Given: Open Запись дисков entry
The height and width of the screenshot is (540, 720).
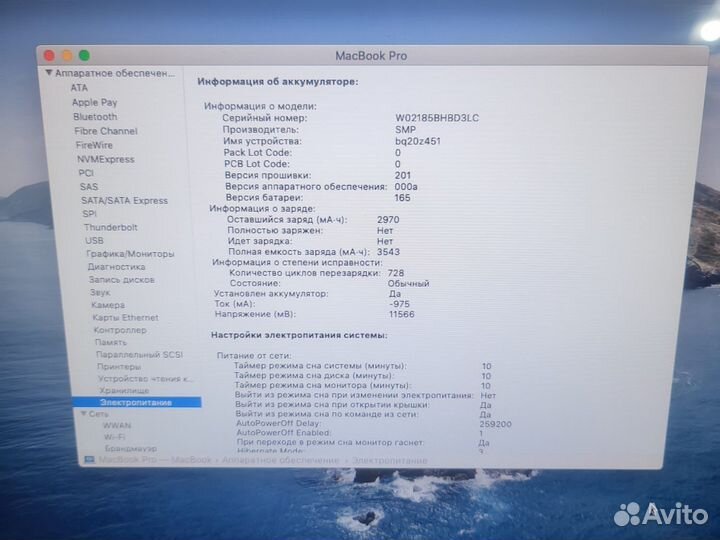Looking at the screenshot, I should coord(122,280).
